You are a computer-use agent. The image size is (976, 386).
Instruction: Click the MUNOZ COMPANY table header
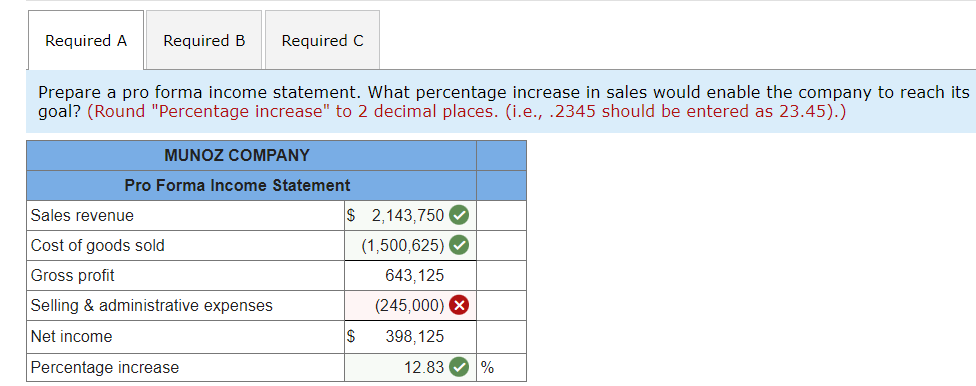(x=237, y=155)
